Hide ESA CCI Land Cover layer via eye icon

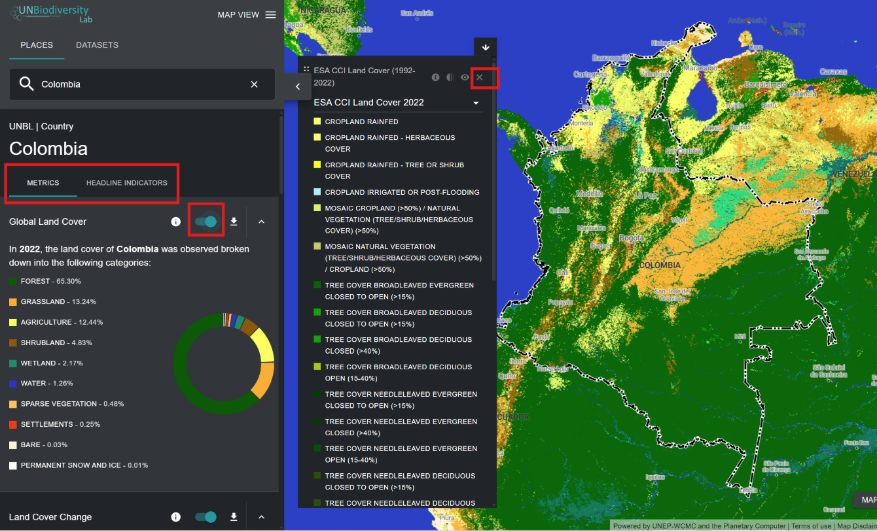pyautogui.click(x=465, y=77)
